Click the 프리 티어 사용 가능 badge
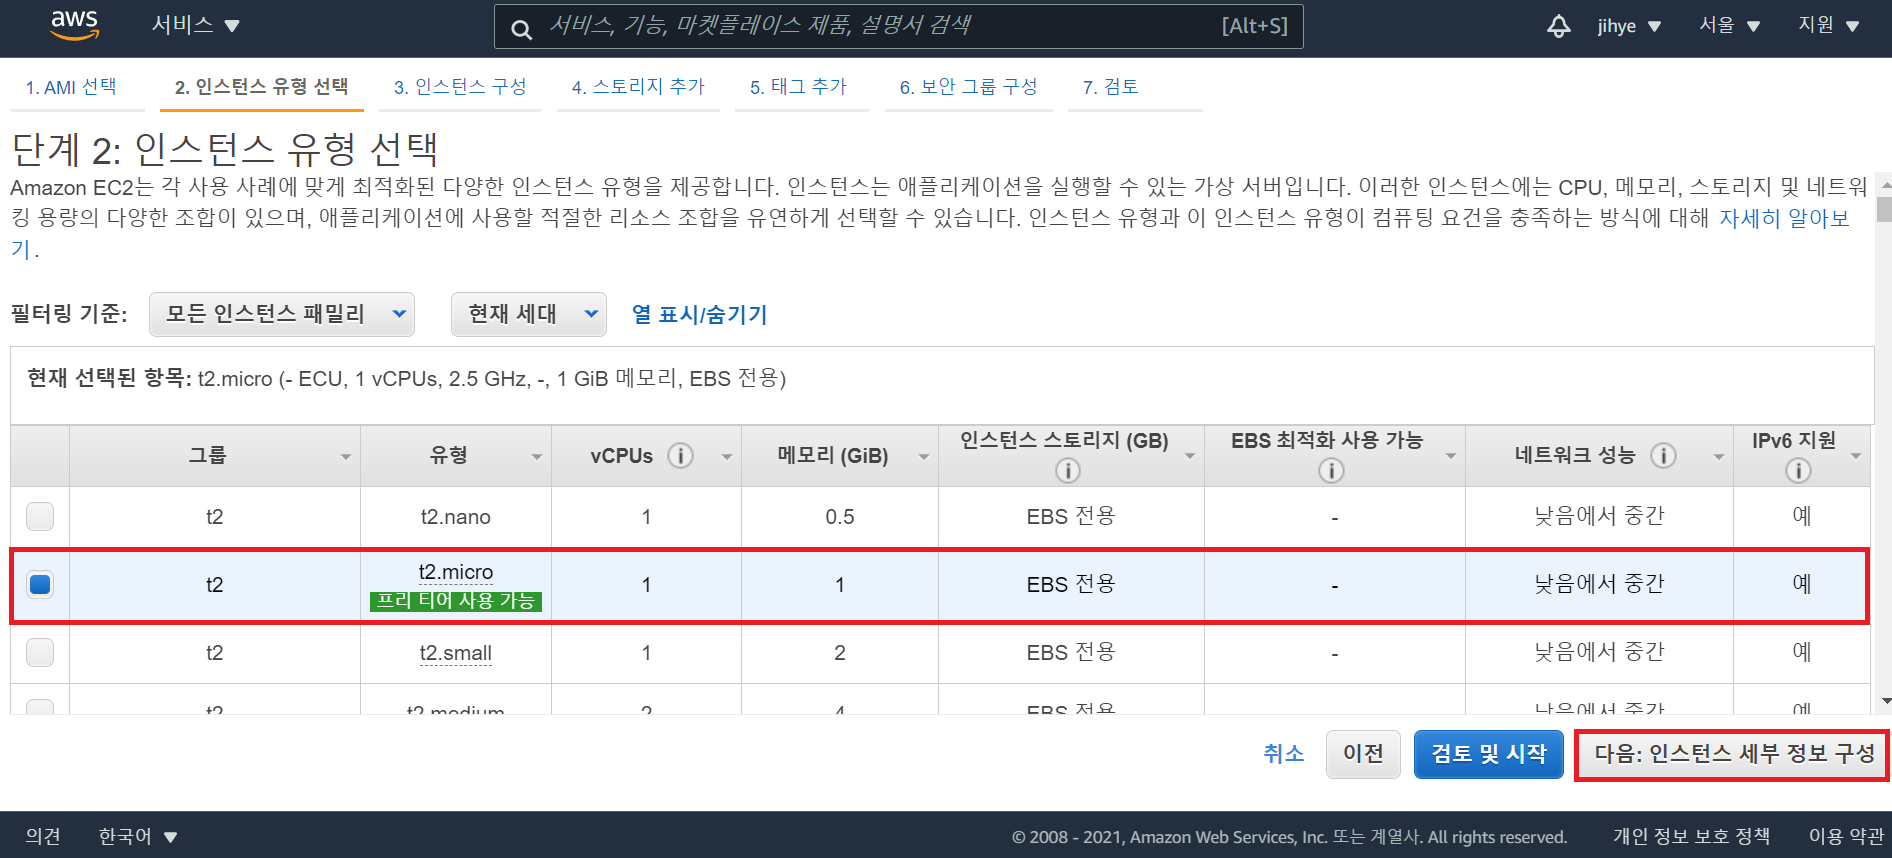 click(455, 601)
